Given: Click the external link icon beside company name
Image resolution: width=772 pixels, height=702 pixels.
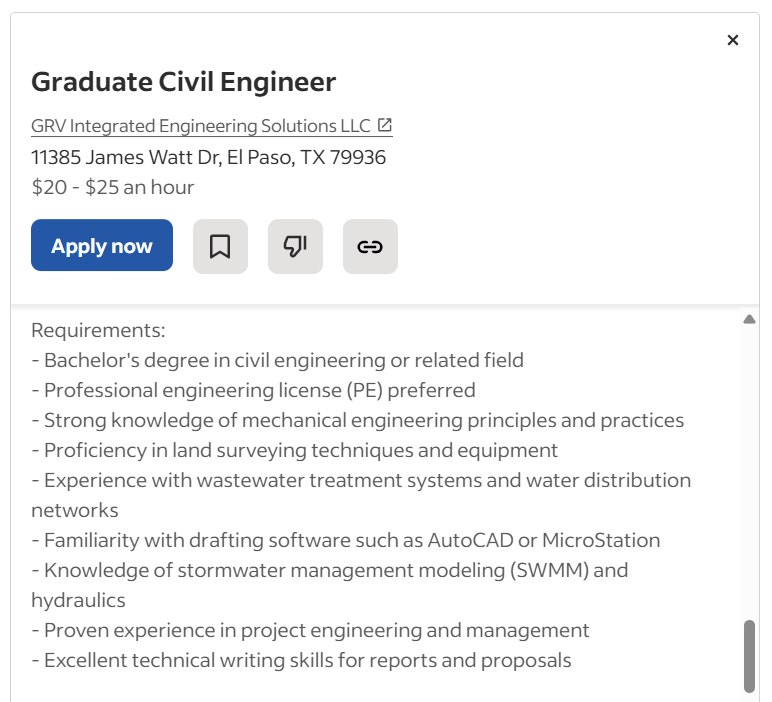Looking at the screenshot, I should pos(385,126).
